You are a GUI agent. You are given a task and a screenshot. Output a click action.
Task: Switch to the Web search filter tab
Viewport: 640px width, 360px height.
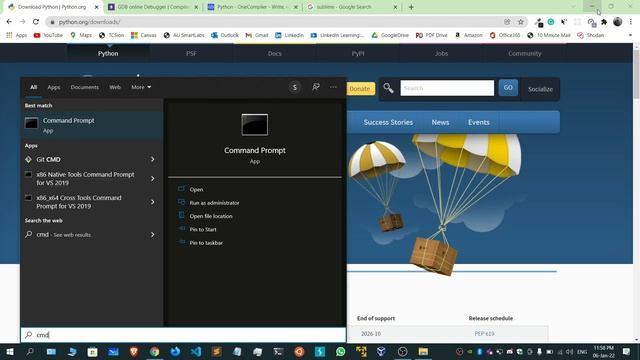tap(115, 87)
